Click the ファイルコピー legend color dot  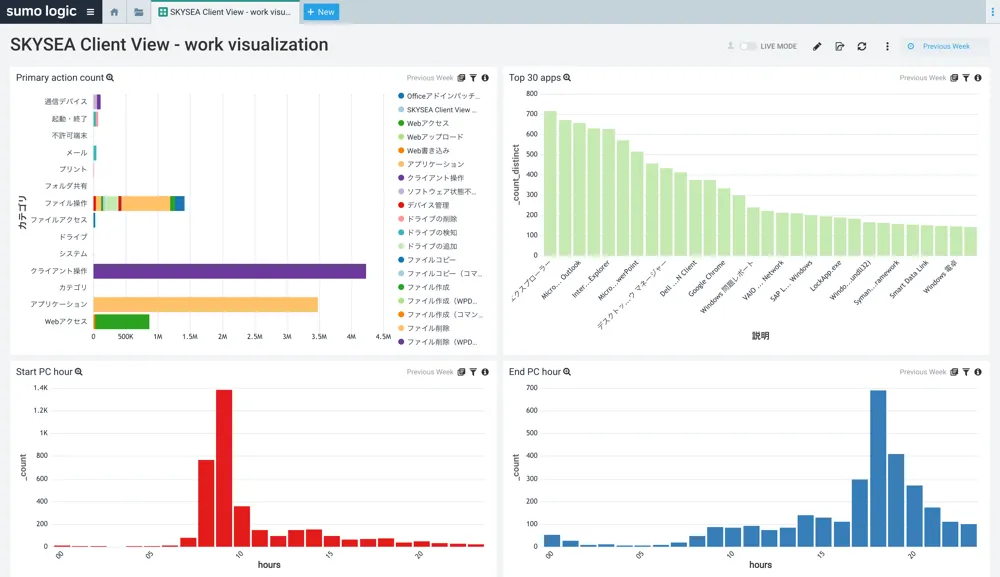point(401,259)
